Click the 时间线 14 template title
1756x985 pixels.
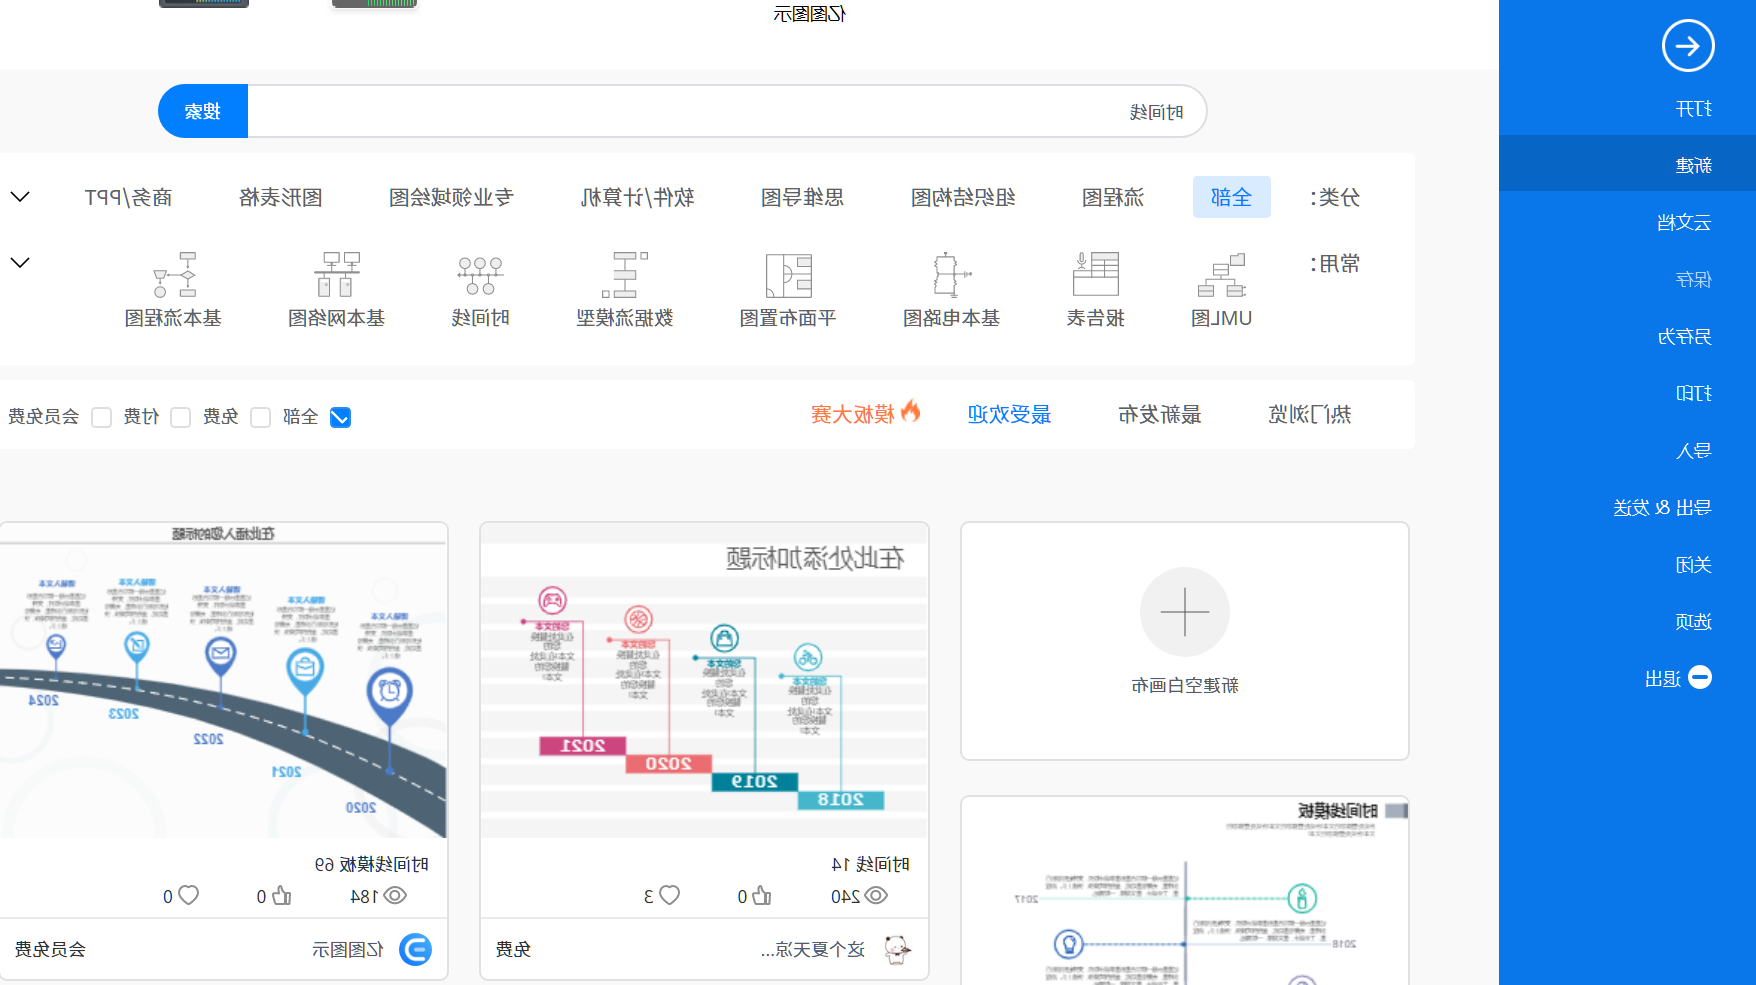click(x=871, y=864)
